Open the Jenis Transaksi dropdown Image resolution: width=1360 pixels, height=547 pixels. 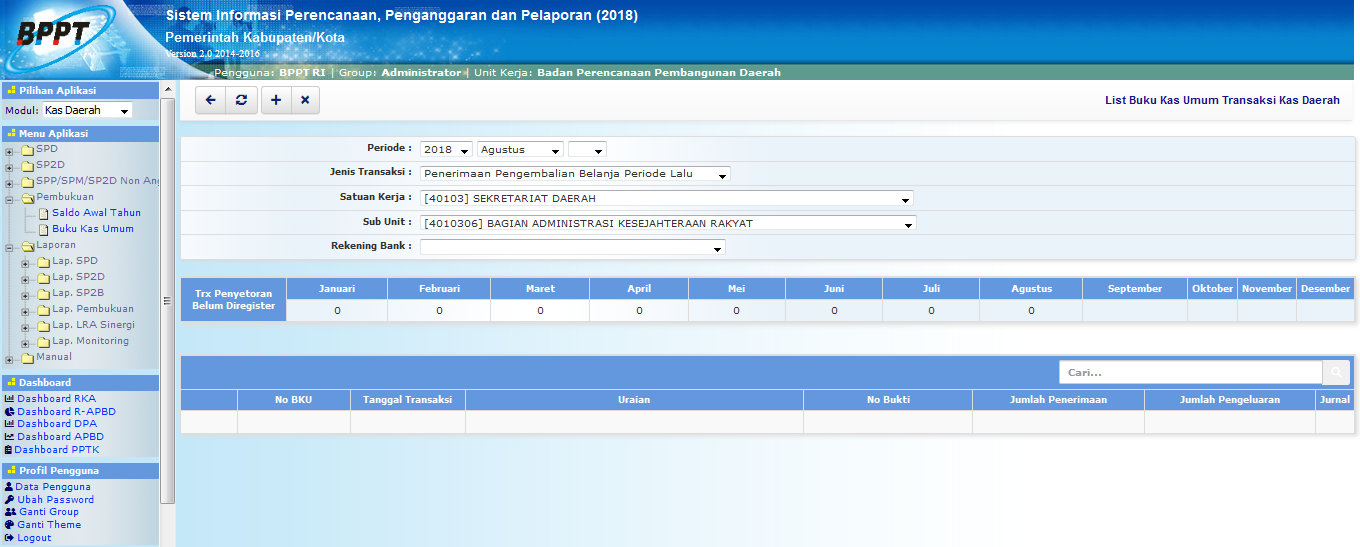[575, 174]
